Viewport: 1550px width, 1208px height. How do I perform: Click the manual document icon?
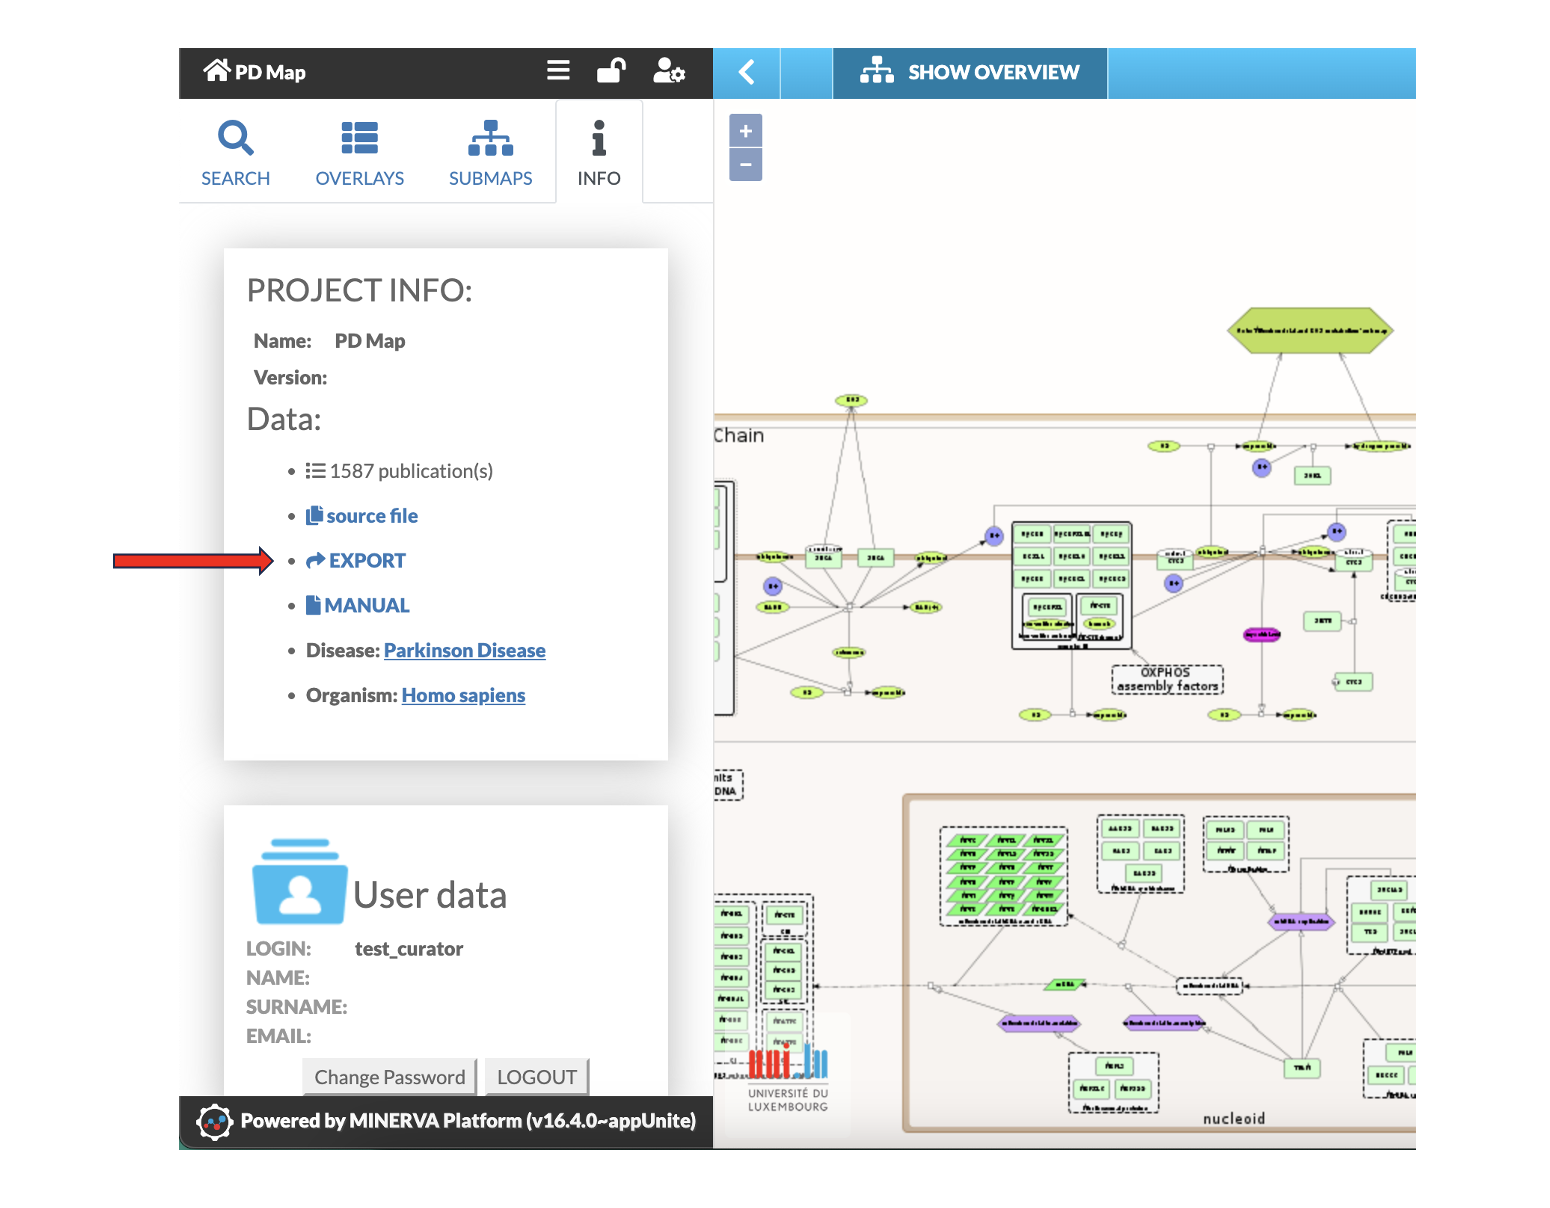(x=313, y=605)
